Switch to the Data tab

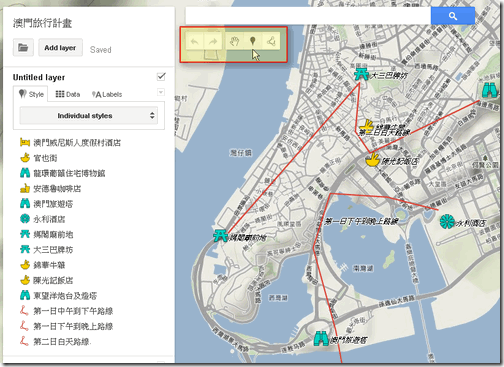(x=68, y=94)
